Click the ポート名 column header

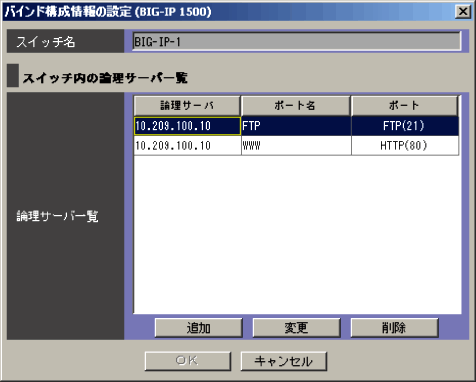coord(296,106)
